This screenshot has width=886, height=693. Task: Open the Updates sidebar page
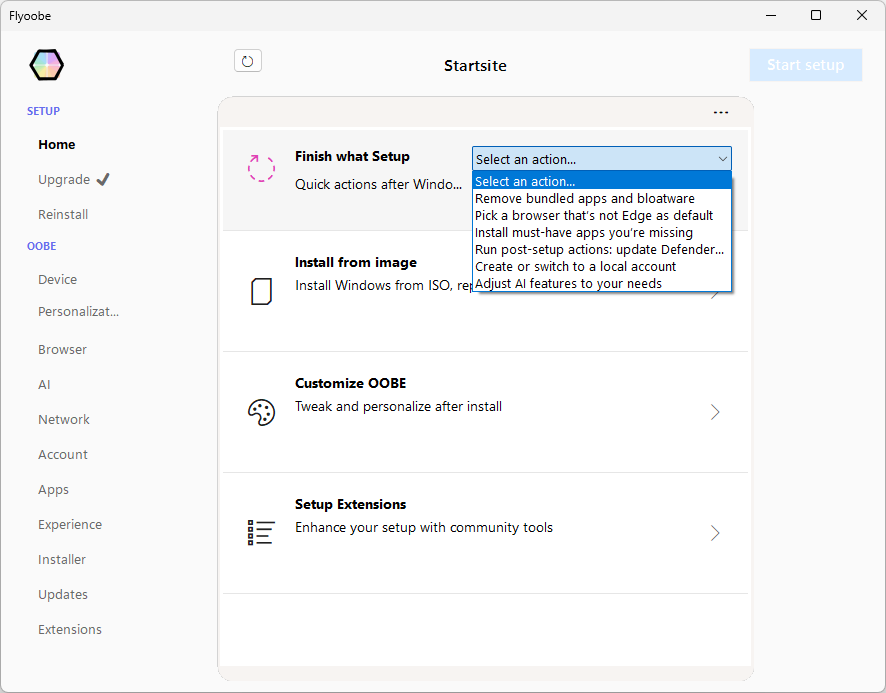click(63, 595)
